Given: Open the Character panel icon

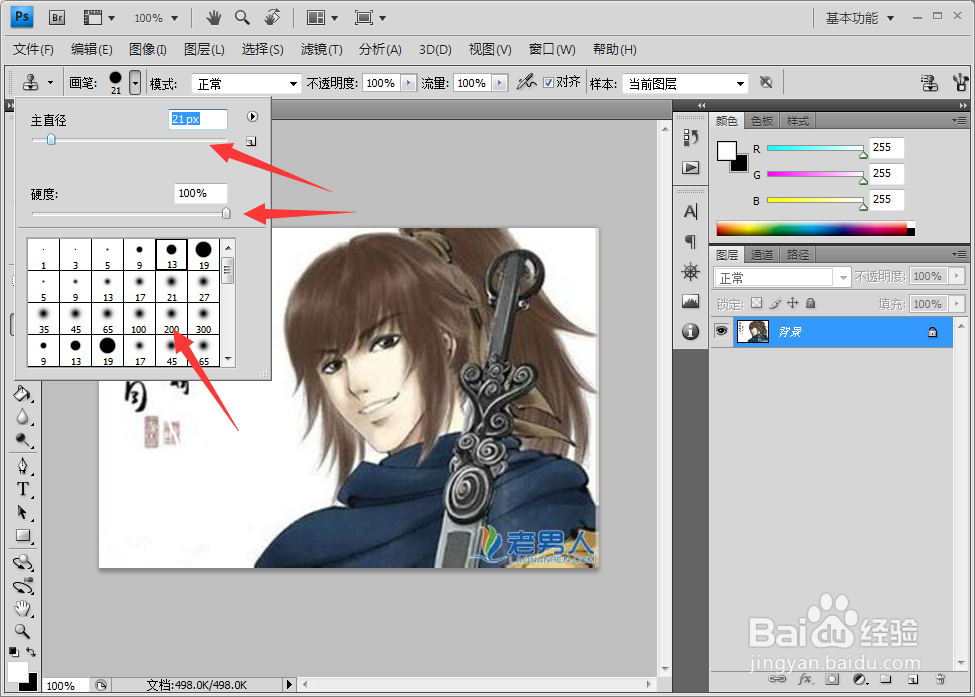Looking at the screenshot, I should pos(690,212).
